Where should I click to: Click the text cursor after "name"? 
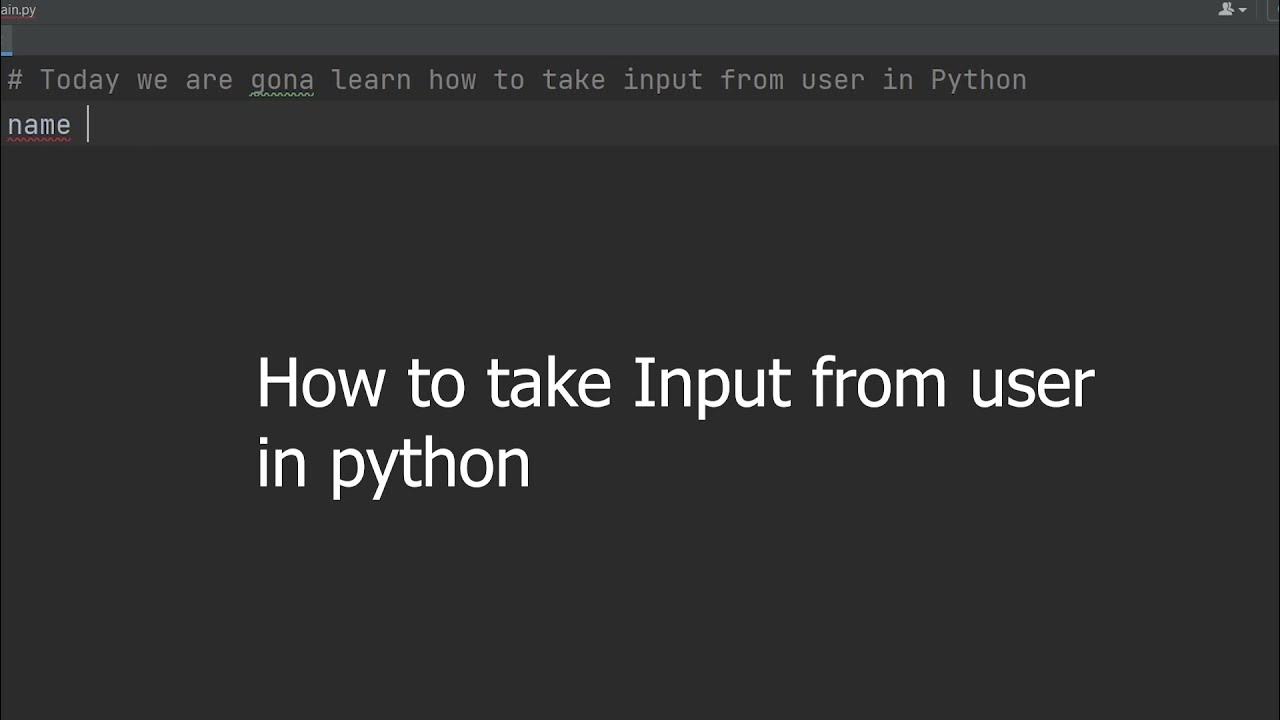88,125
